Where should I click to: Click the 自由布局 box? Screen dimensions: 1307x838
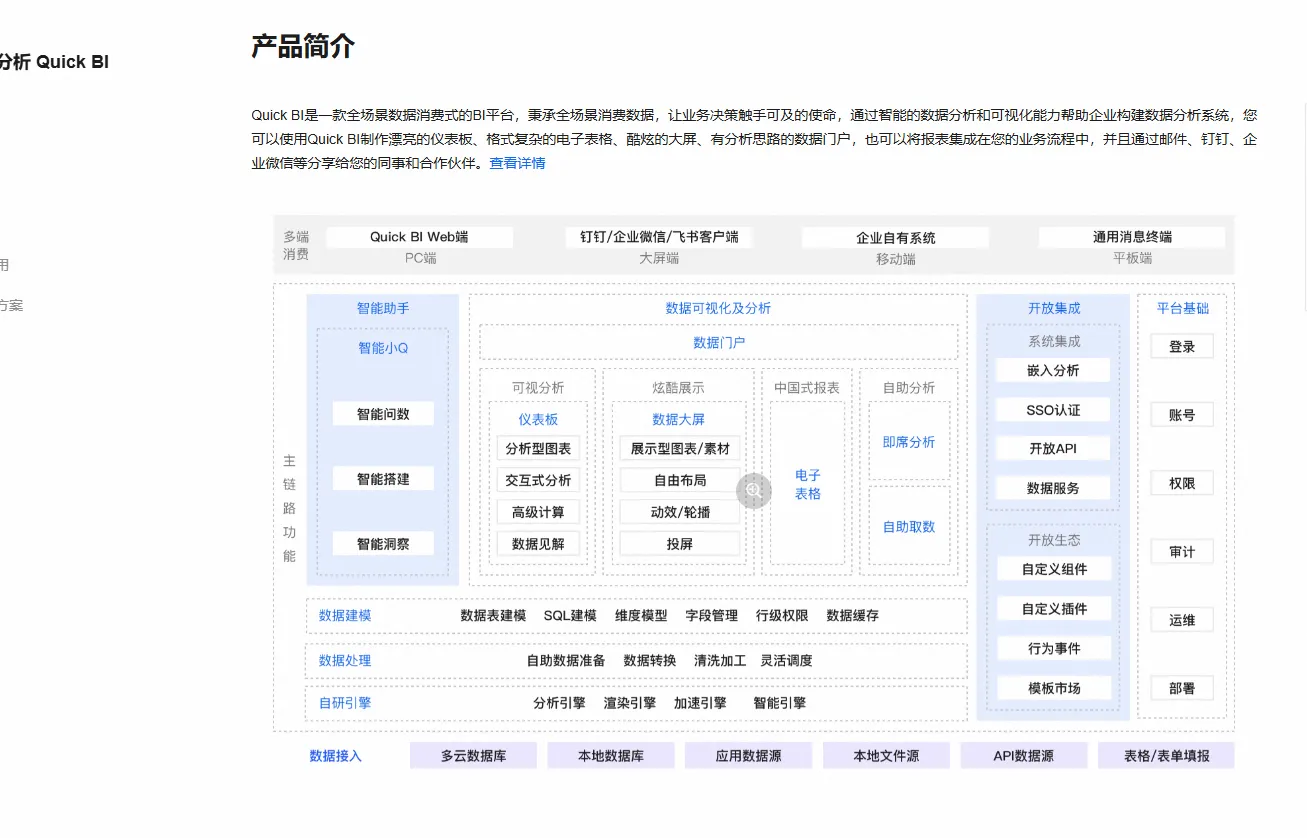[680, 480]
